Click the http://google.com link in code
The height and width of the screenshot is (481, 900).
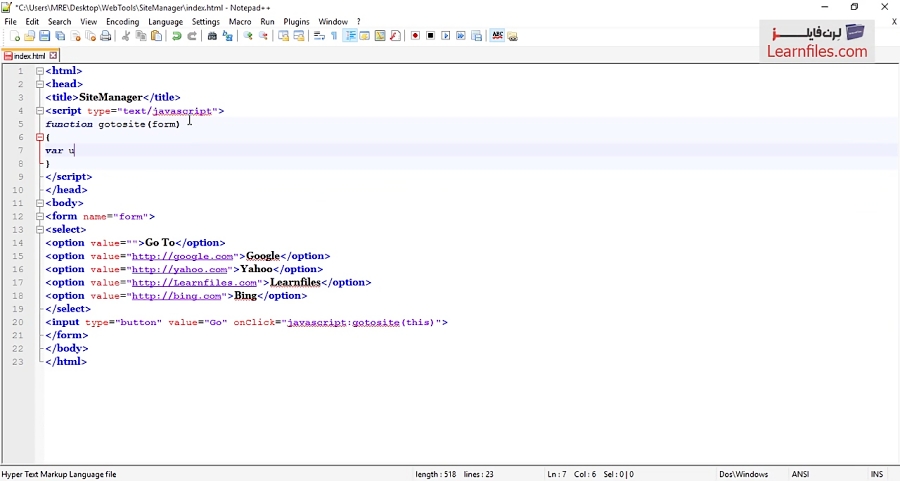click(182, 256)
